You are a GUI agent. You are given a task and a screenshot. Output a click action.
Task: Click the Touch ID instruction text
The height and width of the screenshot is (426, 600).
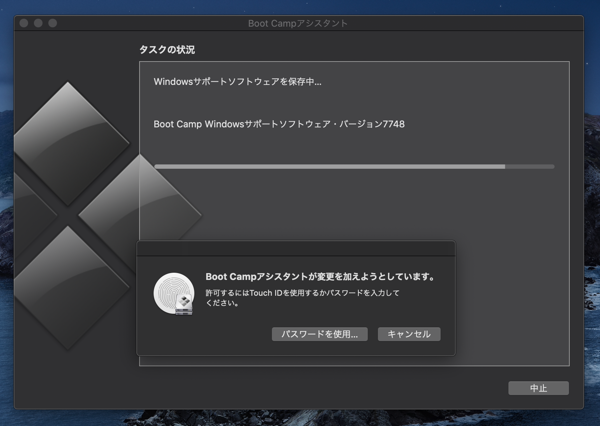click(302, 298)
